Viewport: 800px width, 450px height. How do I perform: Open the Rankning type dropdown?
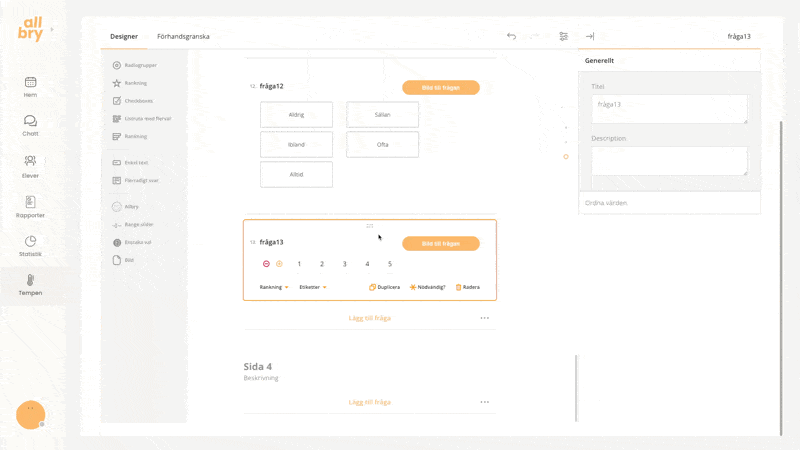point(274,287)
